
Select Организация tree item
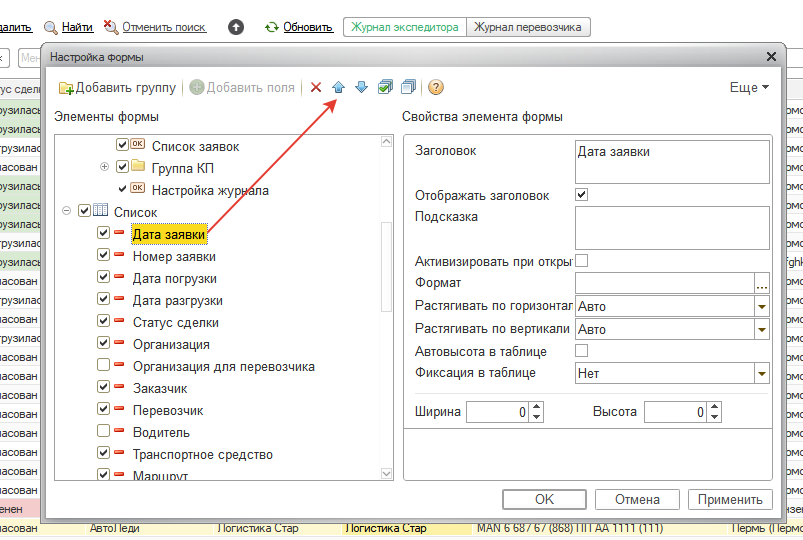click(x=171, y=344)
